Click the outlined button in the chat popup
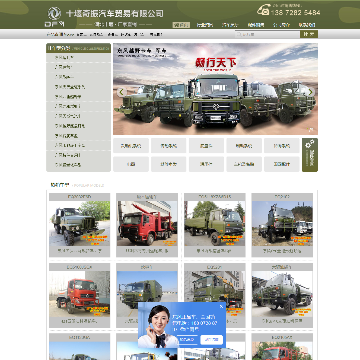 click(186, 340)
